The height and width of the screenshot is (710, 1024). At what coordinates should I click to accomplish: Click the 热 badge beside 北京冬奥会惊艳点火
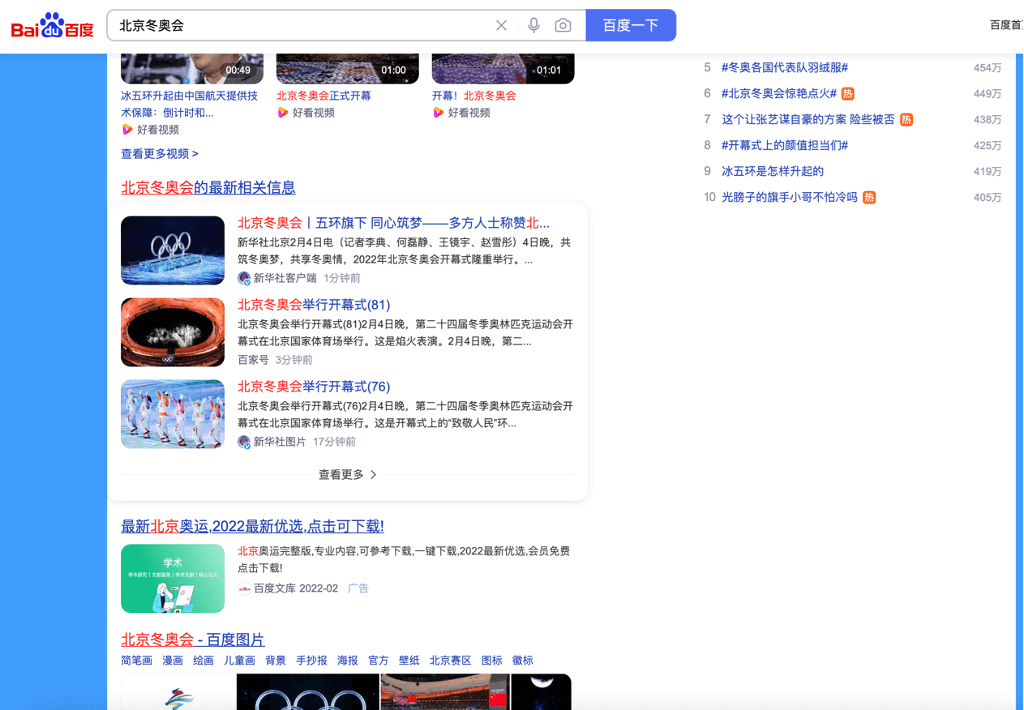(x=848, y=93)
